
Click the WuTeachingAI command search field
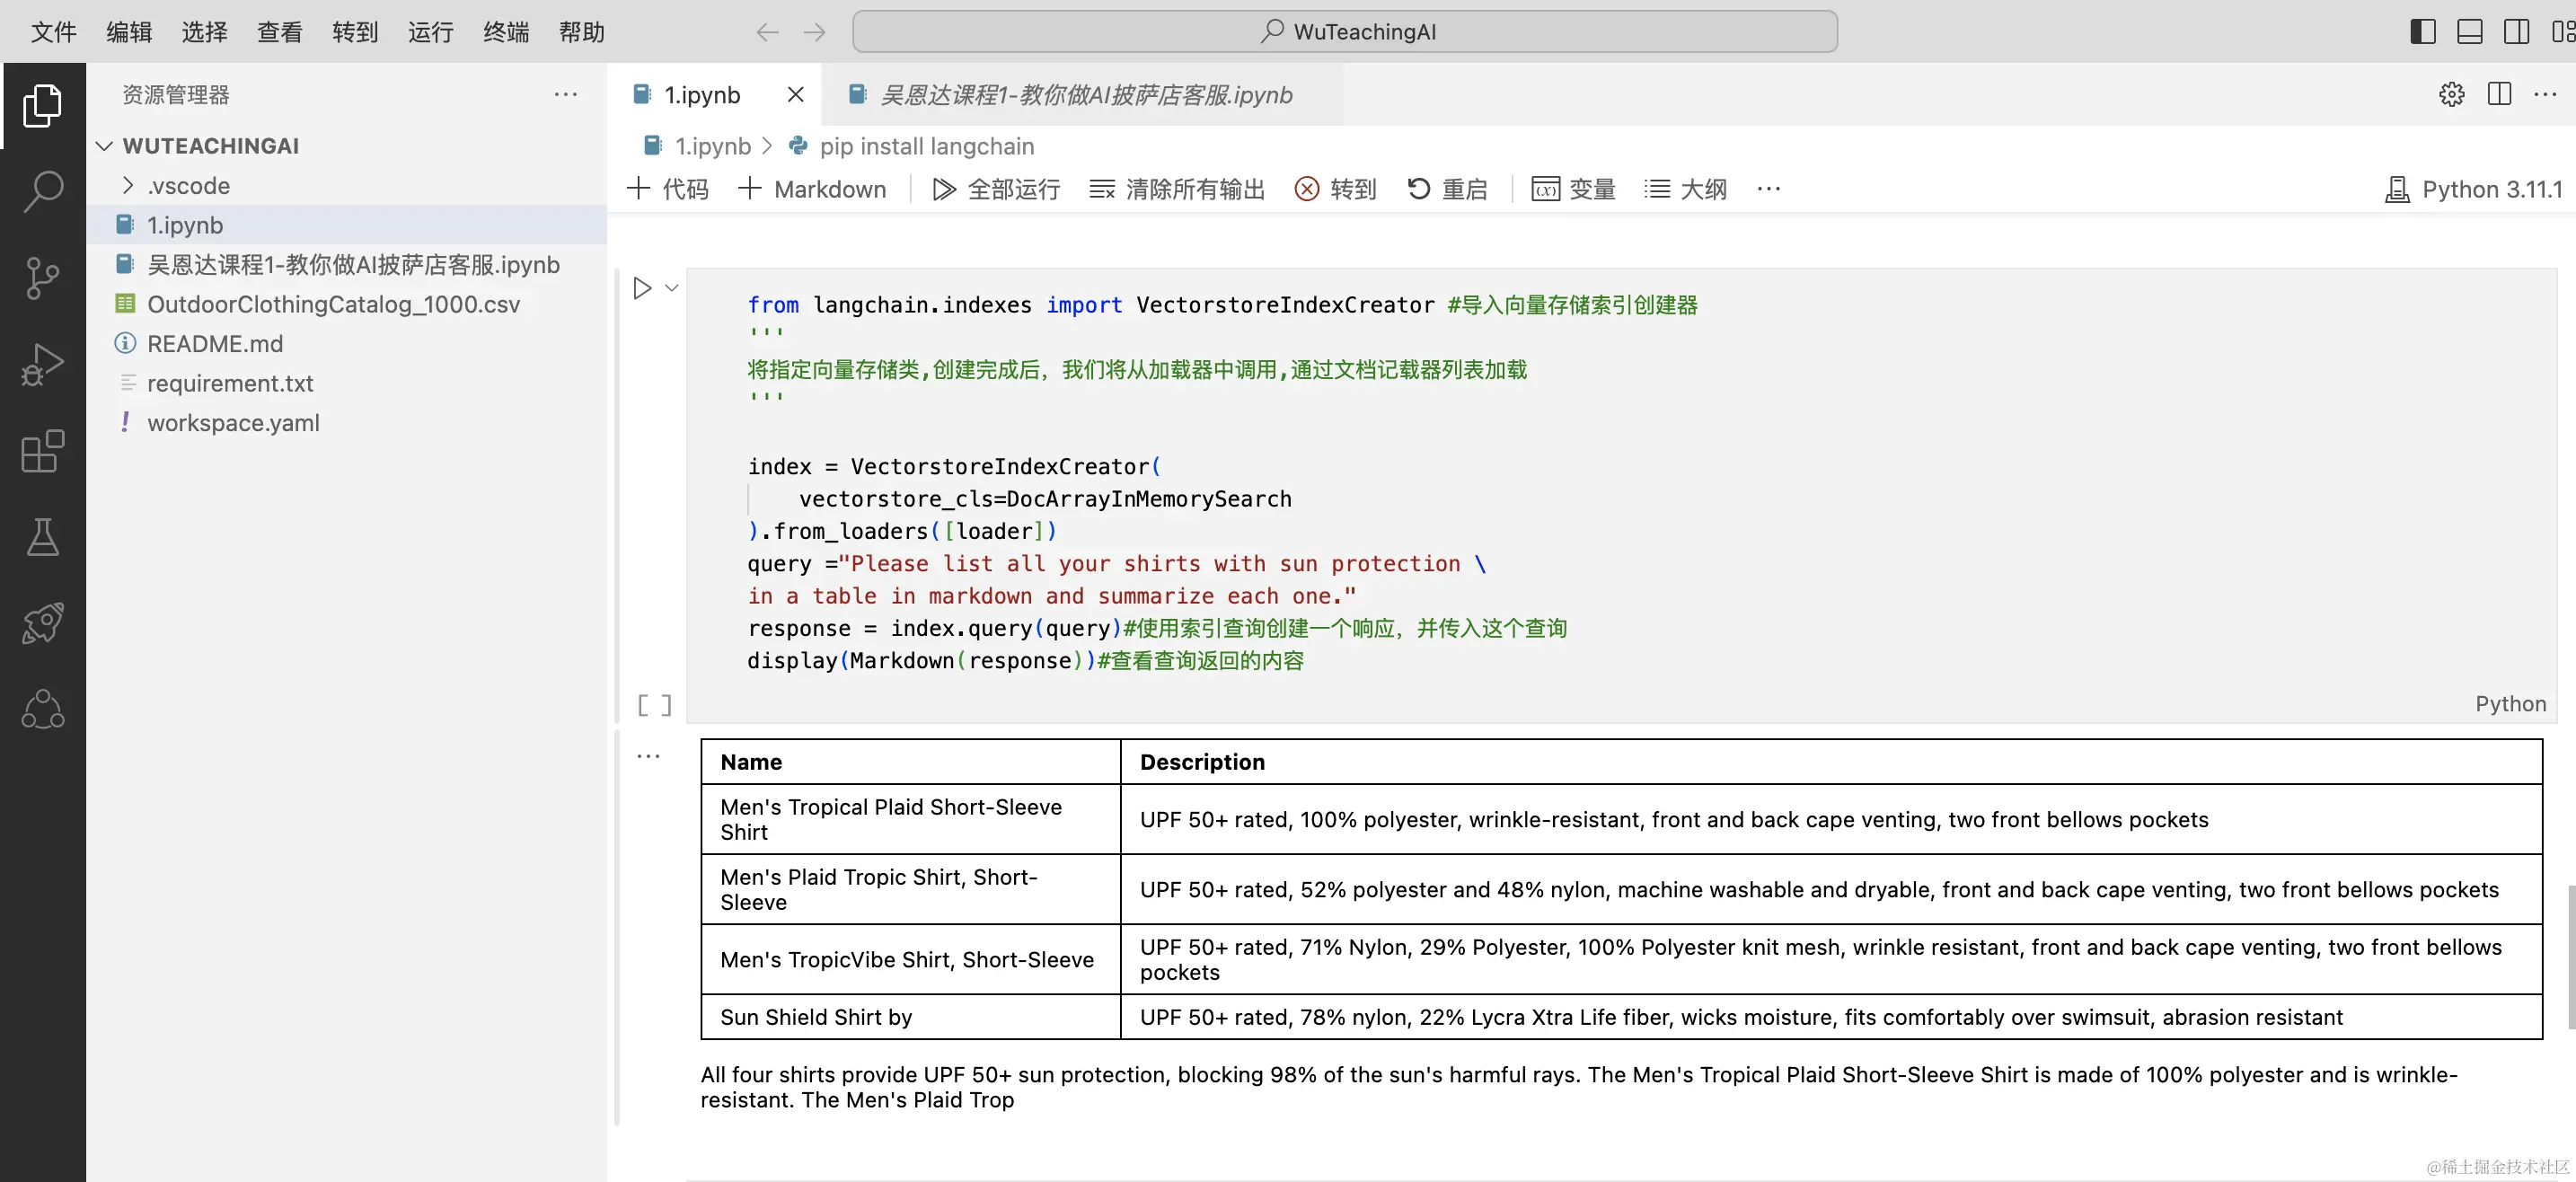click(x=1344, y=31)
